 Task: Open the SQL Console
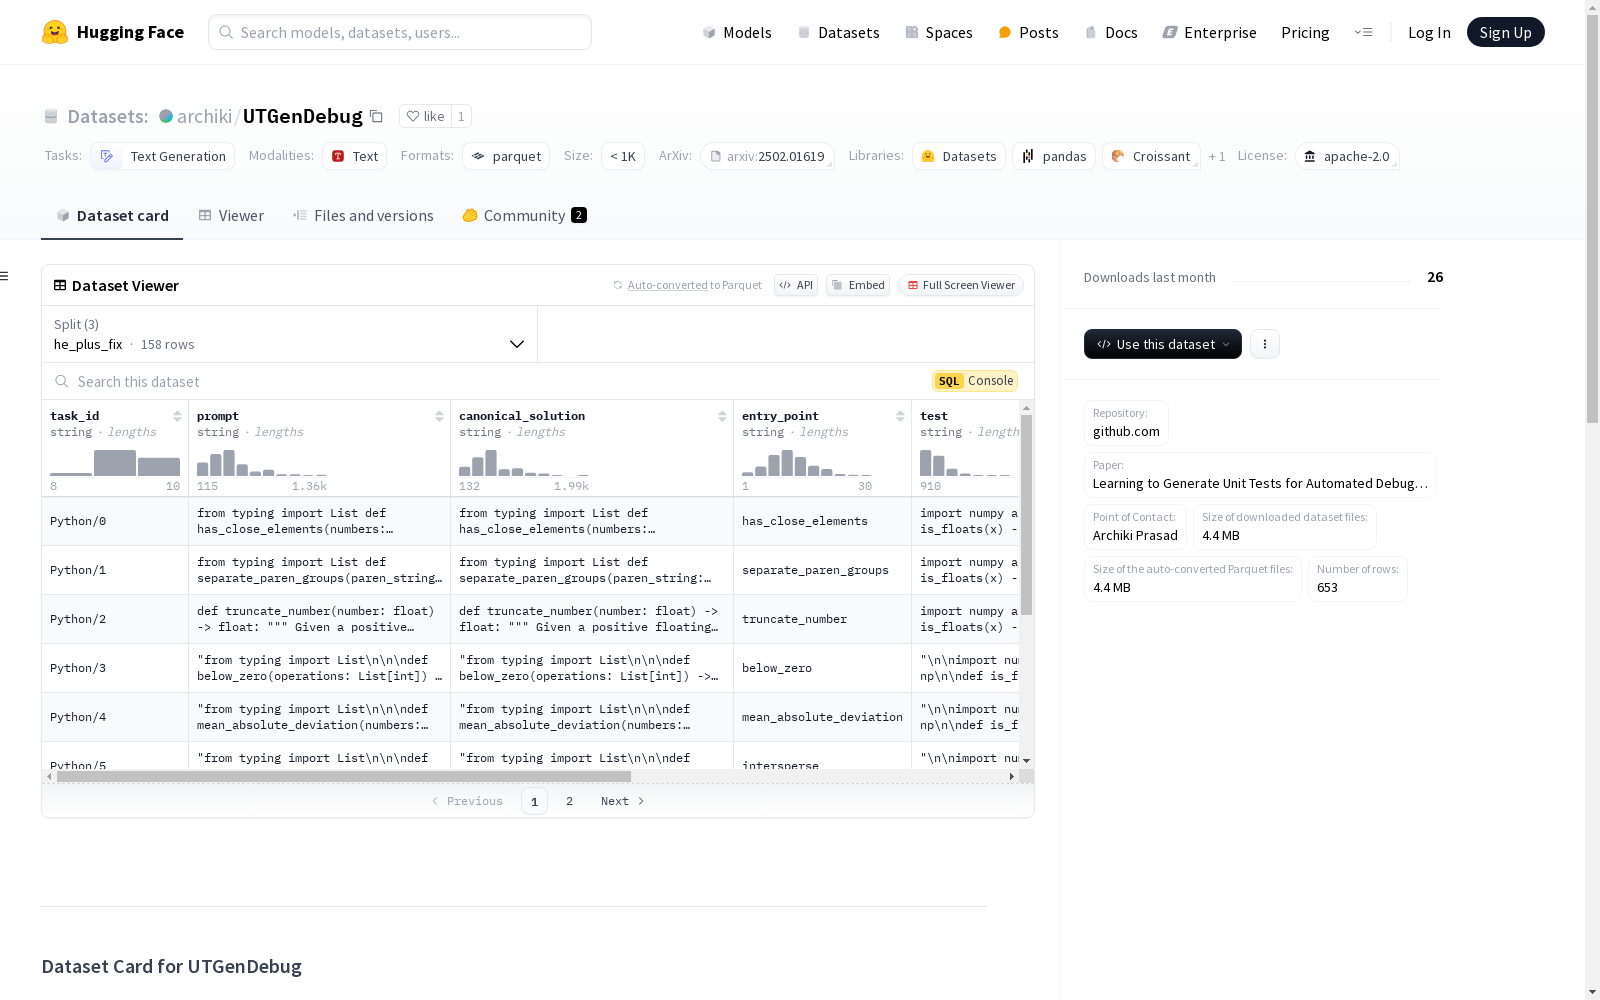coord(975,381)
